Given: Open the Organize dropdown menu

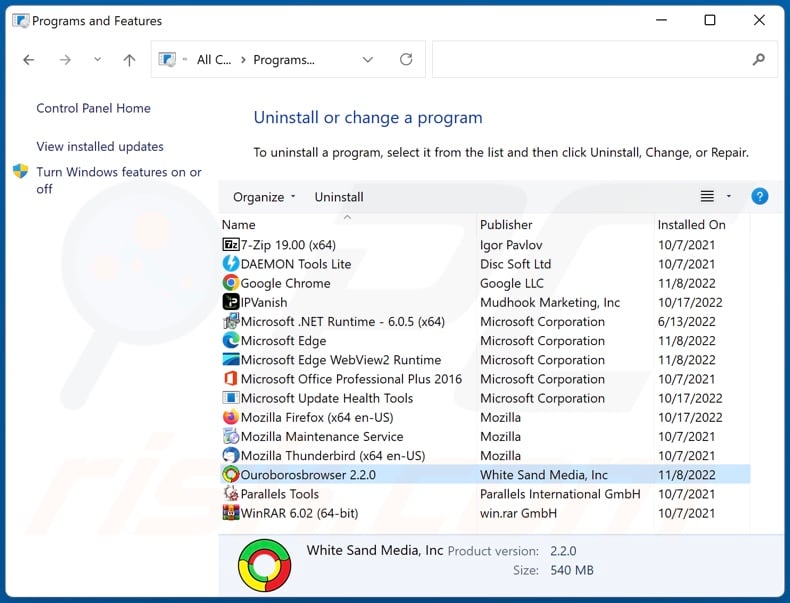Looking at the screenshot, I should [264, 197].
